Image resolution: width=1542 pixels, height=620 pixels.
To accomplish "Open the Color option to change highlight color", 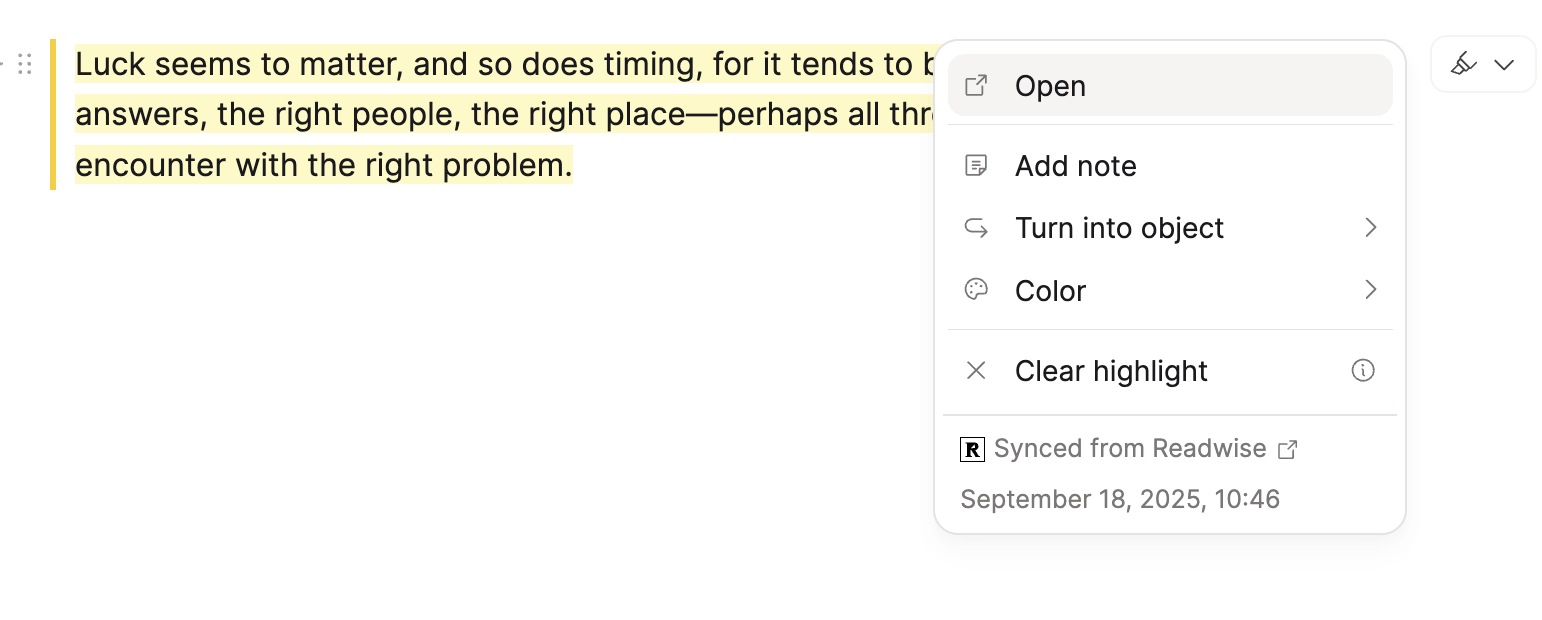I will click(x=1051, y=290).
